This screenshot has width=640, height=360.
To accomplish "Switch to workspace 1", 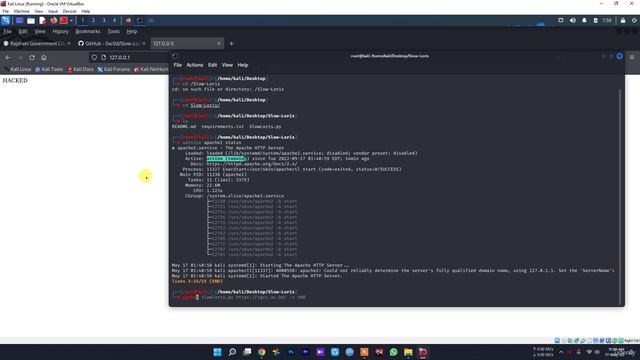I will (x=82, y=20).
